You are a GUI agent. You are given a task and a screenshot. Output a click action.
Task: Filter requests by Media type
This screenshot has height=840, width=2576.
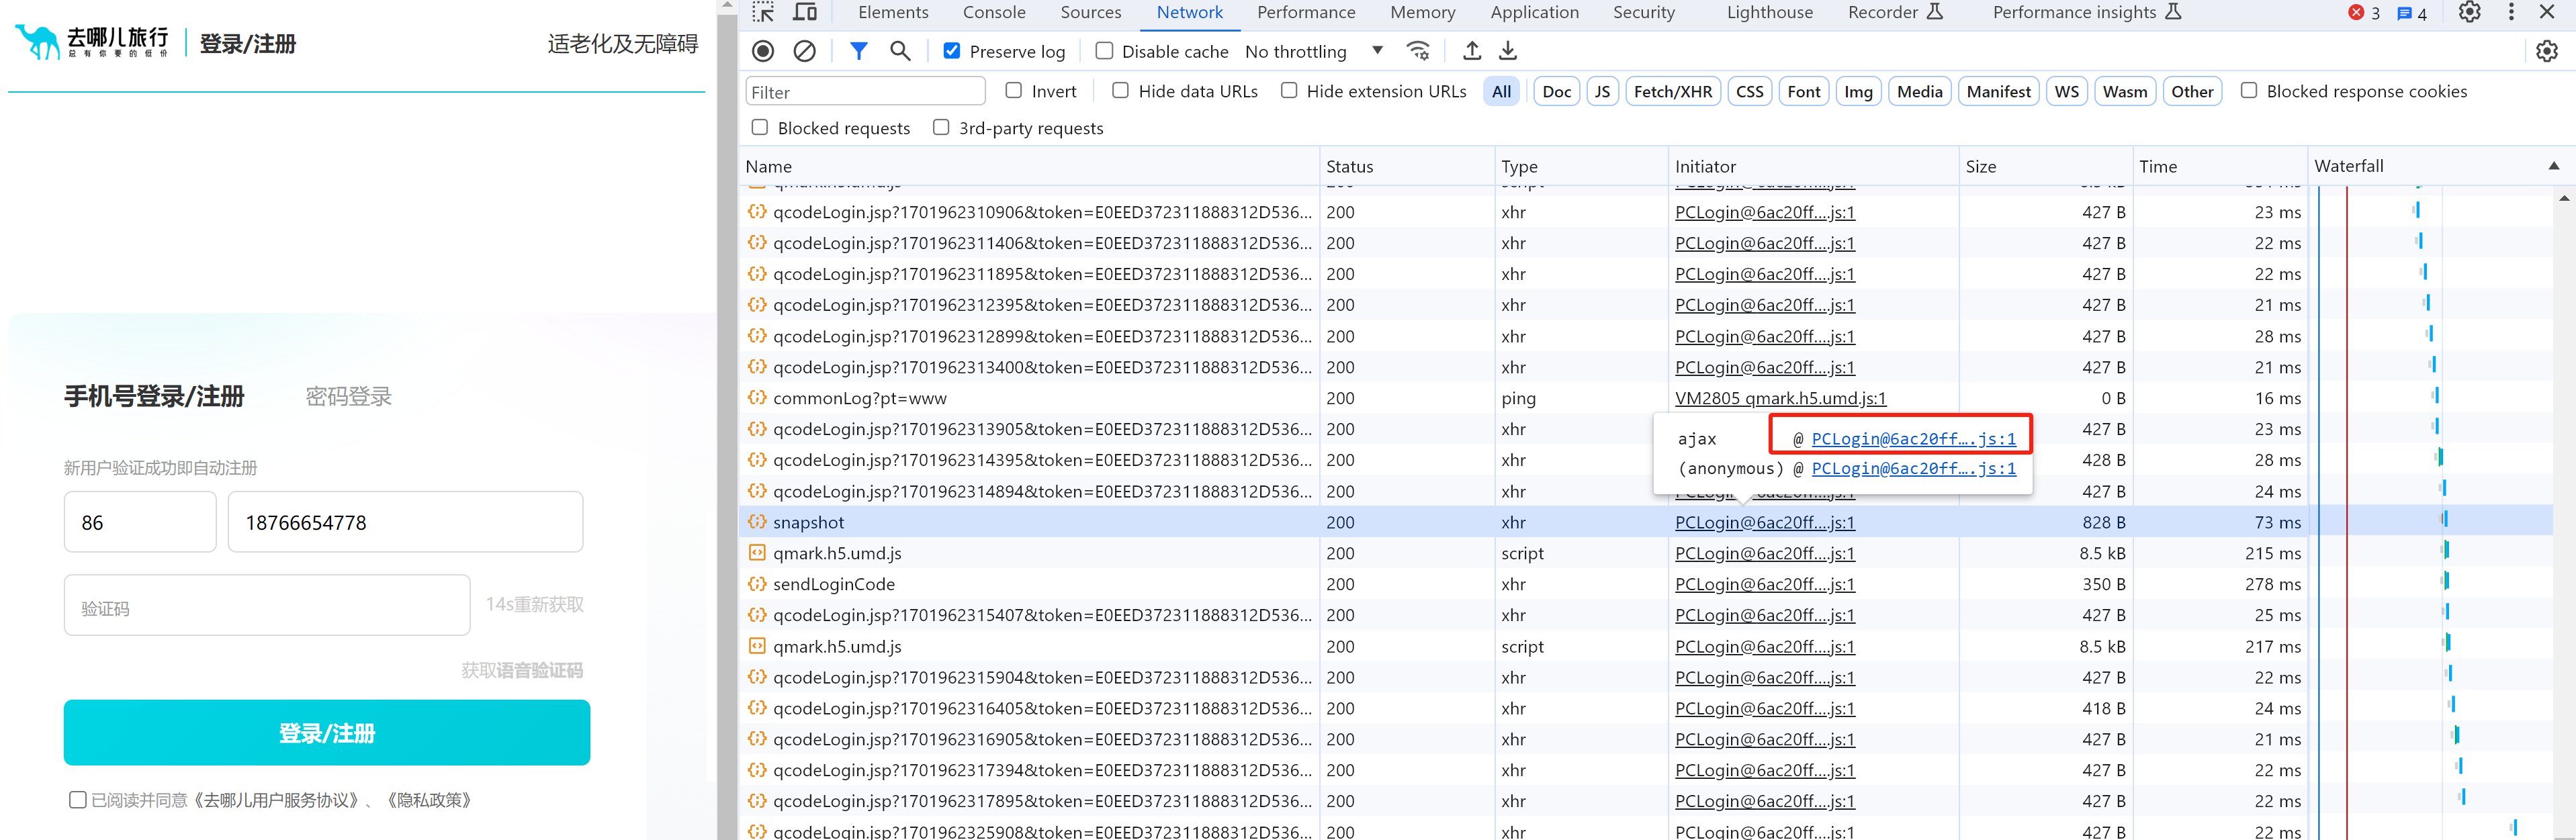tap(1919, 91)
